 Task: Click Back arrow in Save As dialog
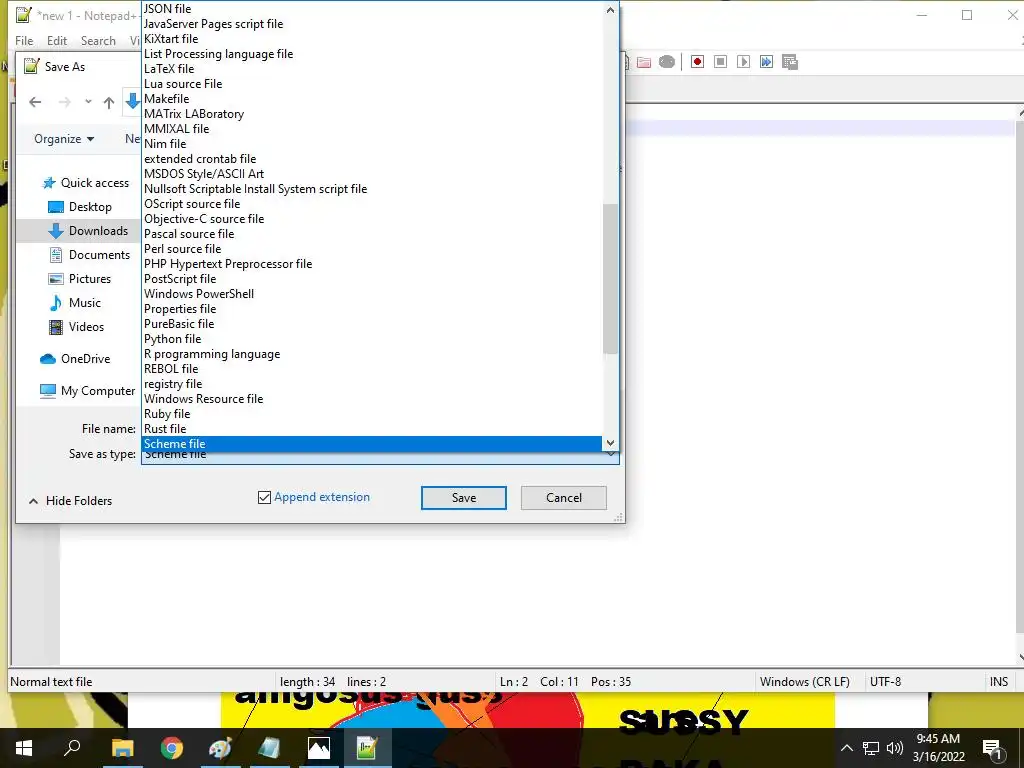click(35, 102)
